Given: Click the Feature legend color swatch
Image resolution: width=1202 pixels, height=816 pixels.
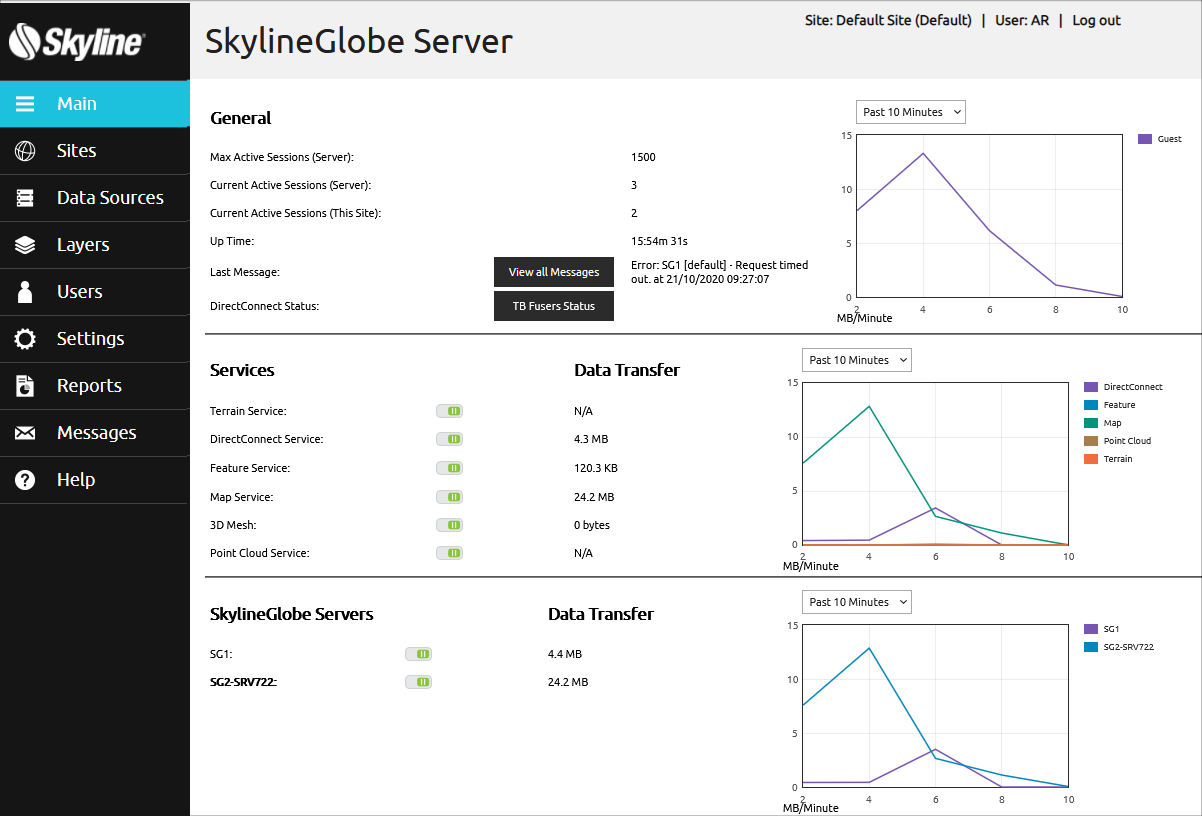Looking at the screenshot, I should (x=1091, y=405).
